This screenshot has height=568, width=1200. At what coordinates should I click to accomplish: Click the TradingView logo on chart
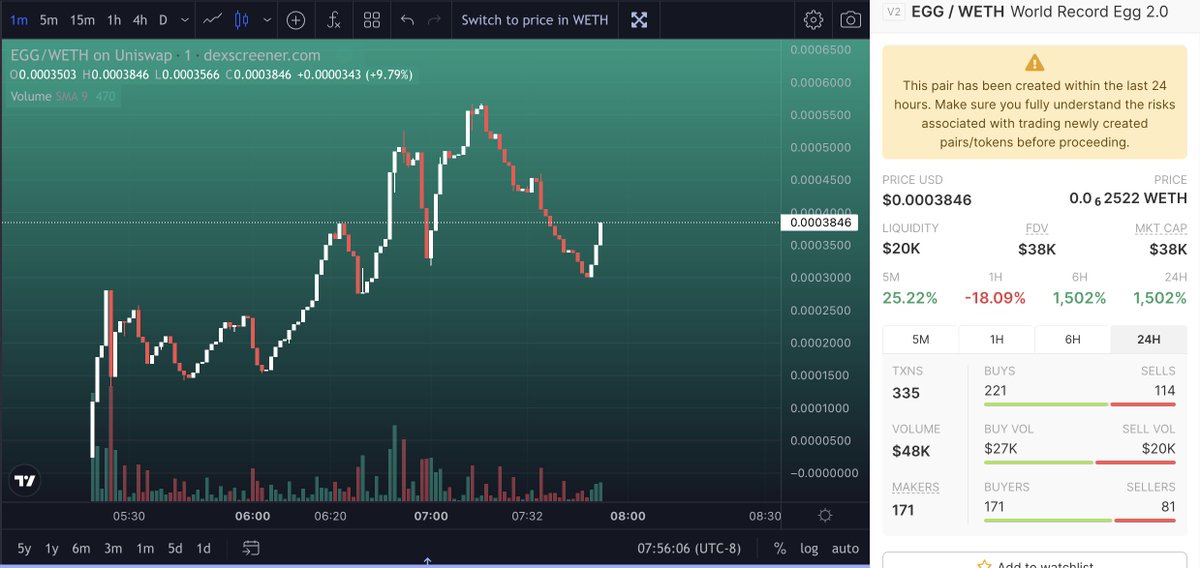pos(25,481)
